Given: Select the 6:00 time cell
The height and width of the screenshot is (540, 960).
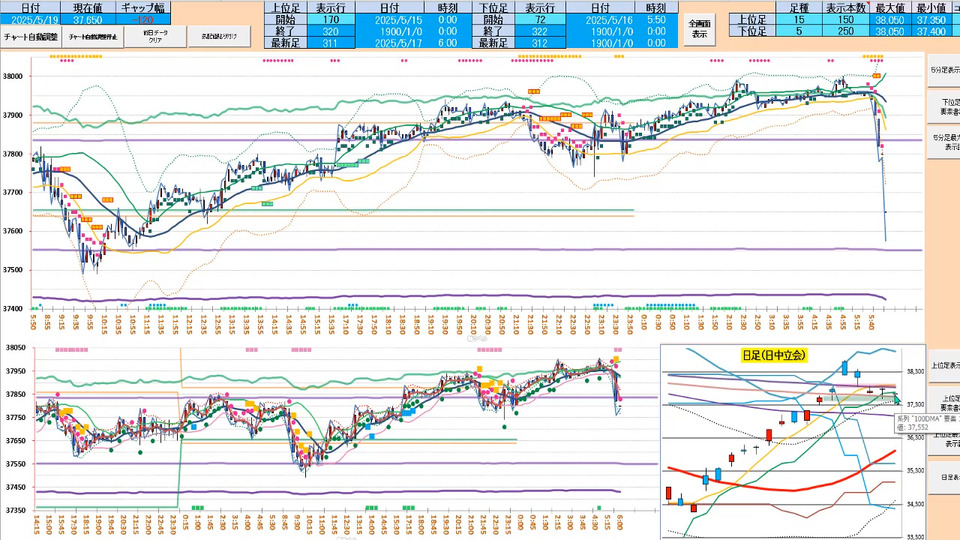Looking at the screenshot, I should coord(448,43).
